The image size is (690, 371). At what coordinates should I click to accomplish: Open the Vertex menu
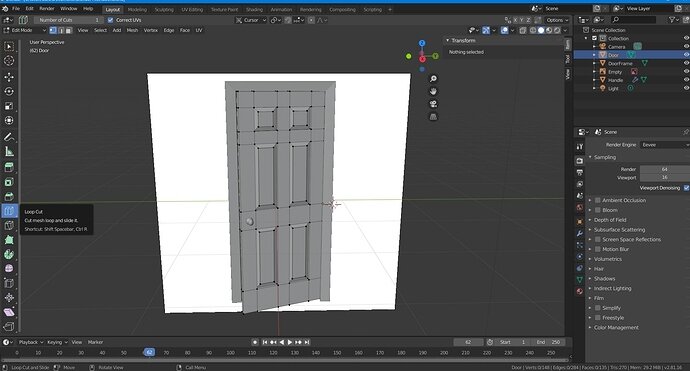150,30
